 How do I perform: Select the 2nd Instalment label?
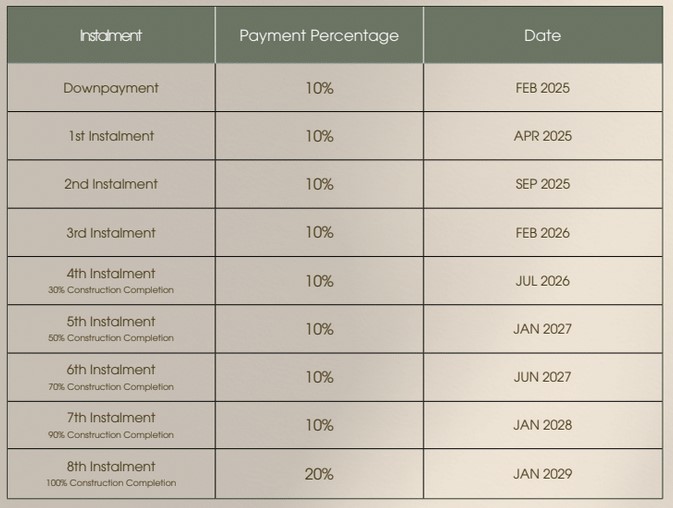coord(111,184)
